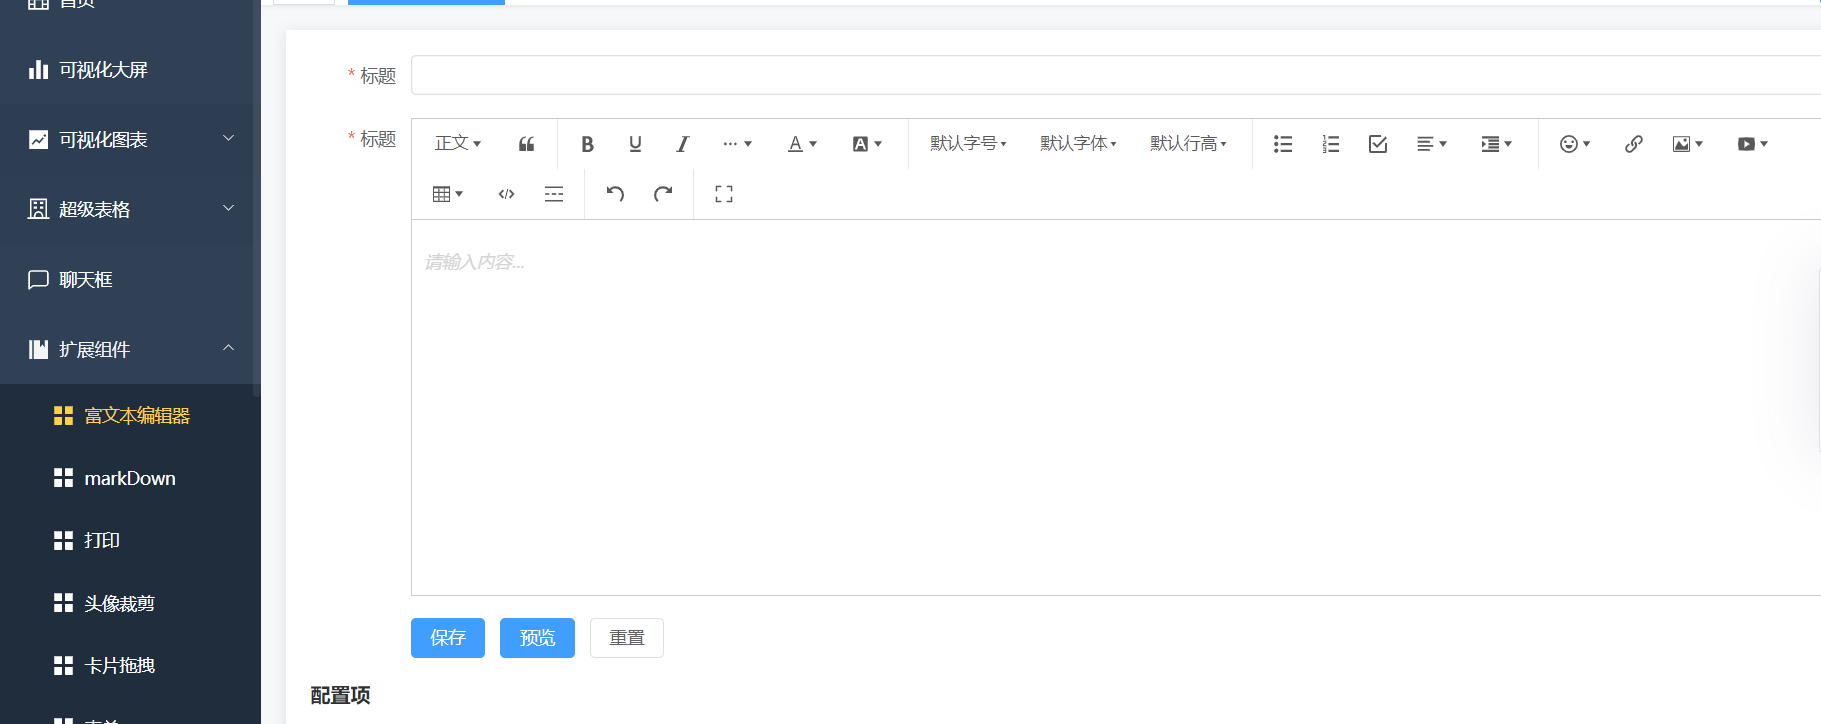Image resolution: width=1821 pixels, height=724 pixels.
Task: Click the 保存 save button
Action: 448,638
